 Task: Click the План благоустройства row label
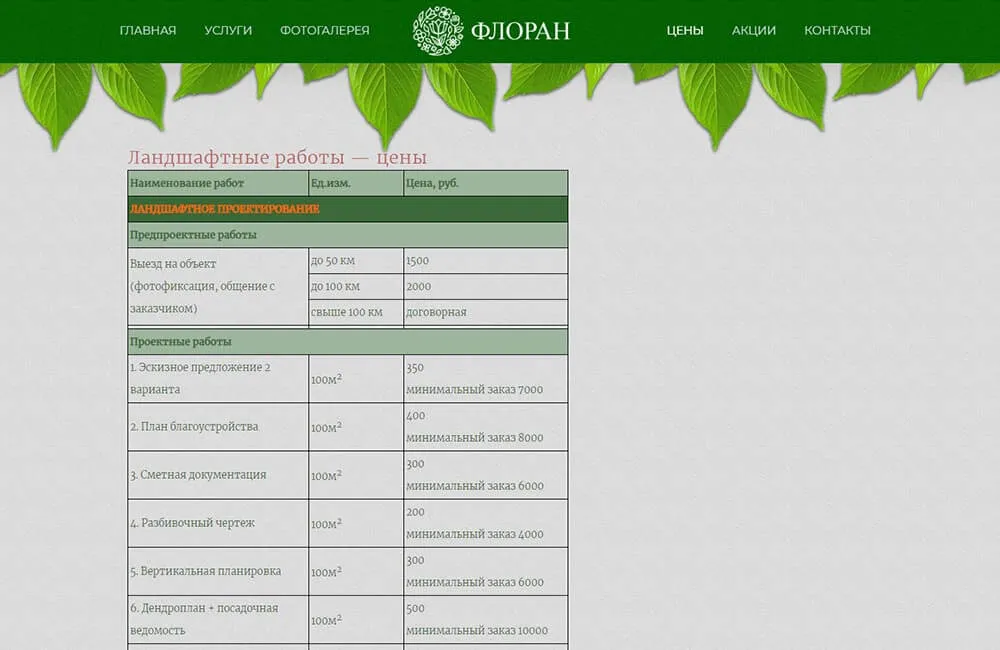(x=194, y=427)
